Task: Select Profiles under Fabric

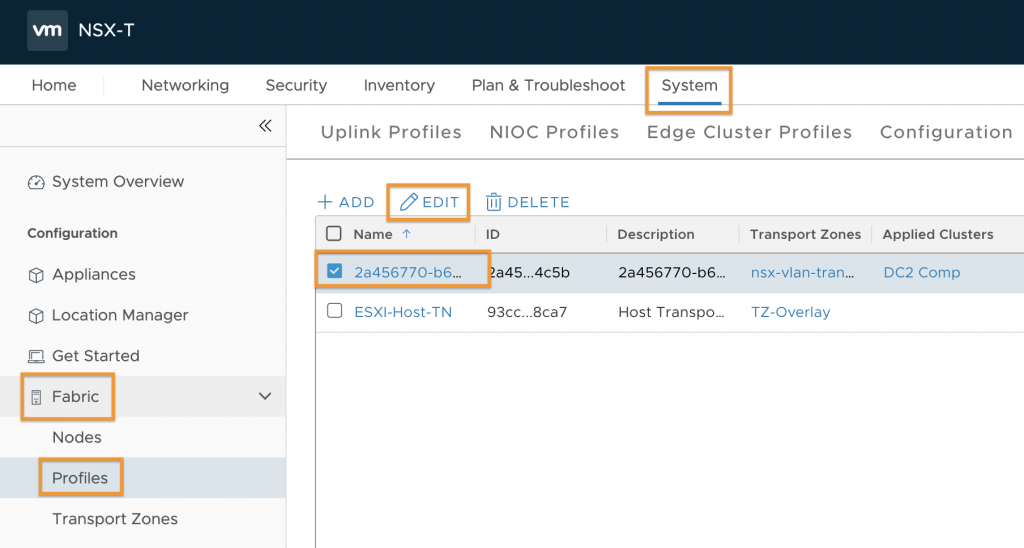Action: point(80,478)
